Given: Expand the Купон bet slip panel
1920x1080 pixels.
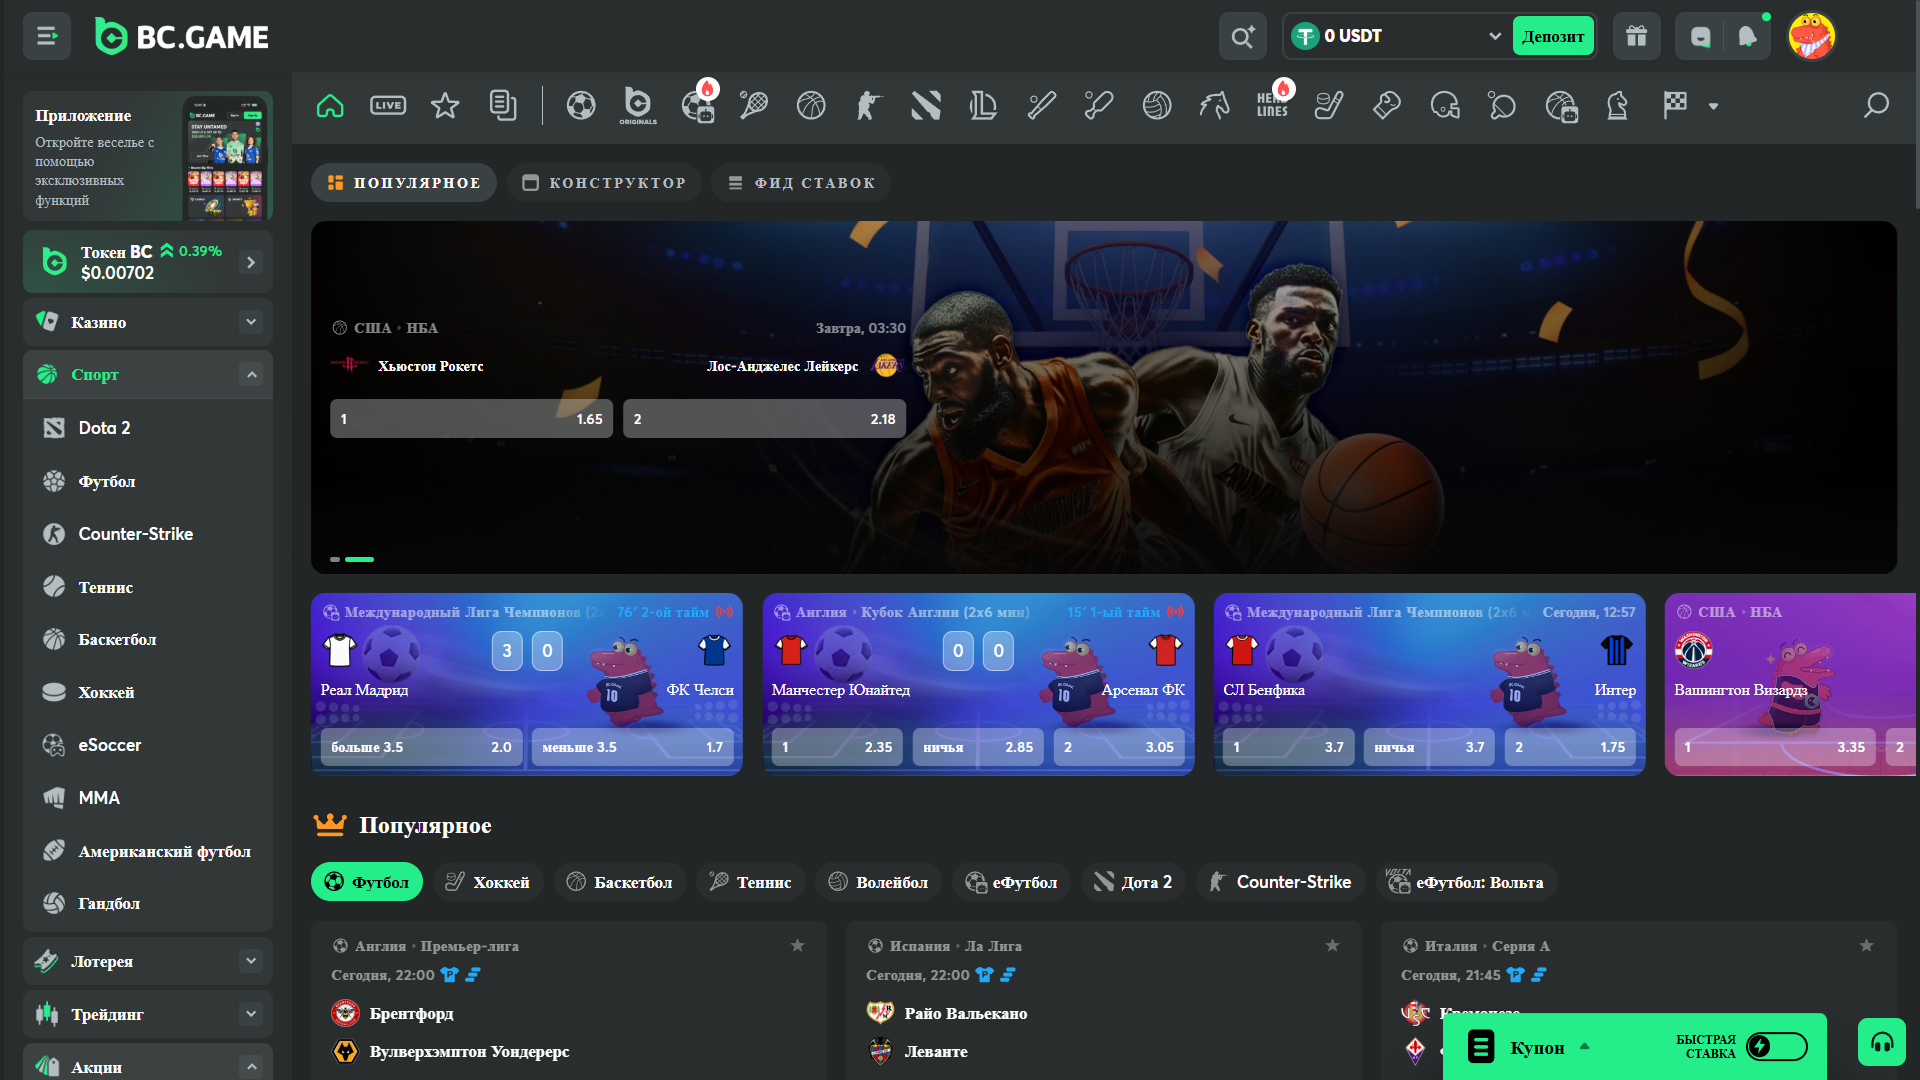Looking at the screenshot, I should pos(1584,1047).
